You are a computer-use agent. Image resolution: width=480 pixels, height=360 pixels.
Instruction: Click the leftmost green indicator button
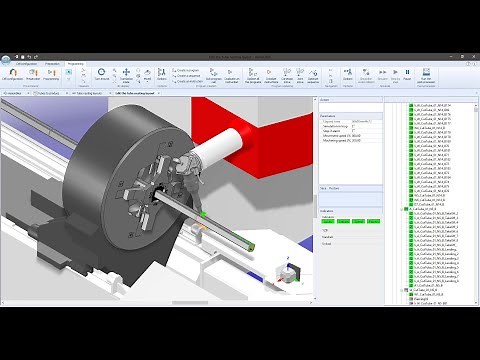click(x=328, y=221)
